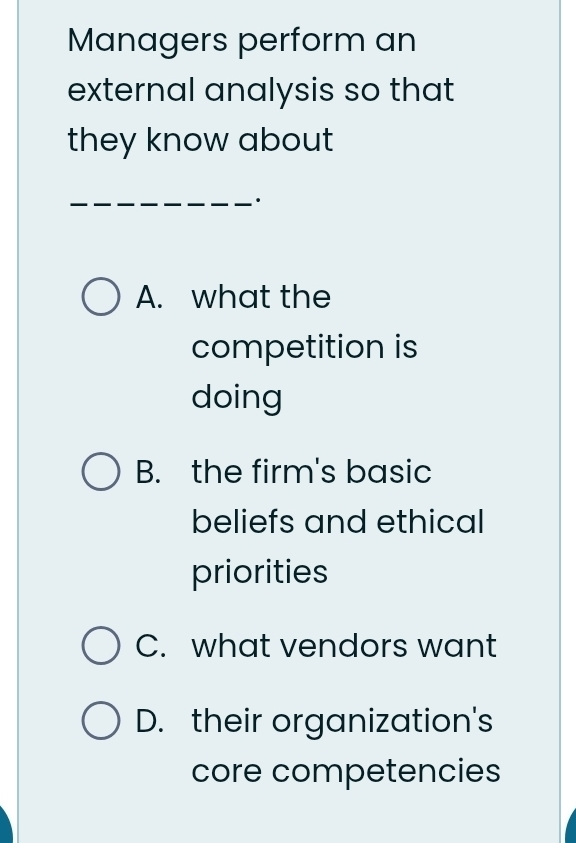
Task: Click the letter label 'C.'
Action: 150,645
